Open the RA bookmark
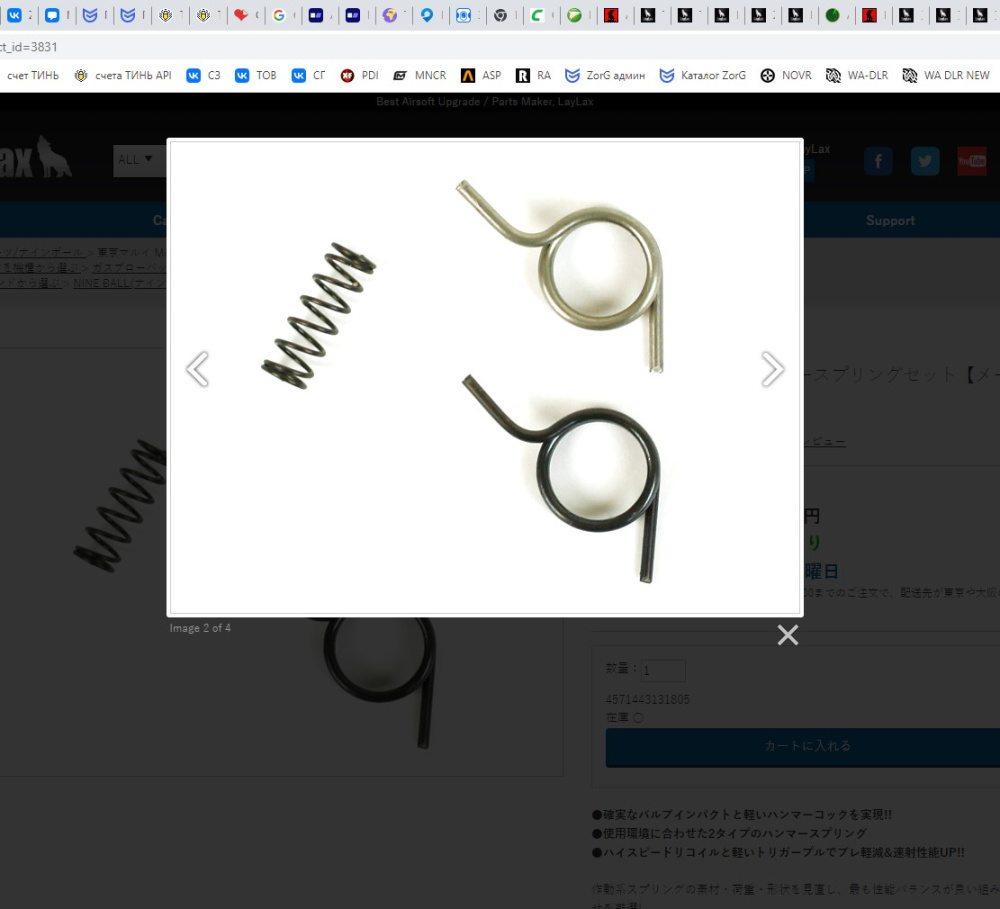 coord(533,75)
